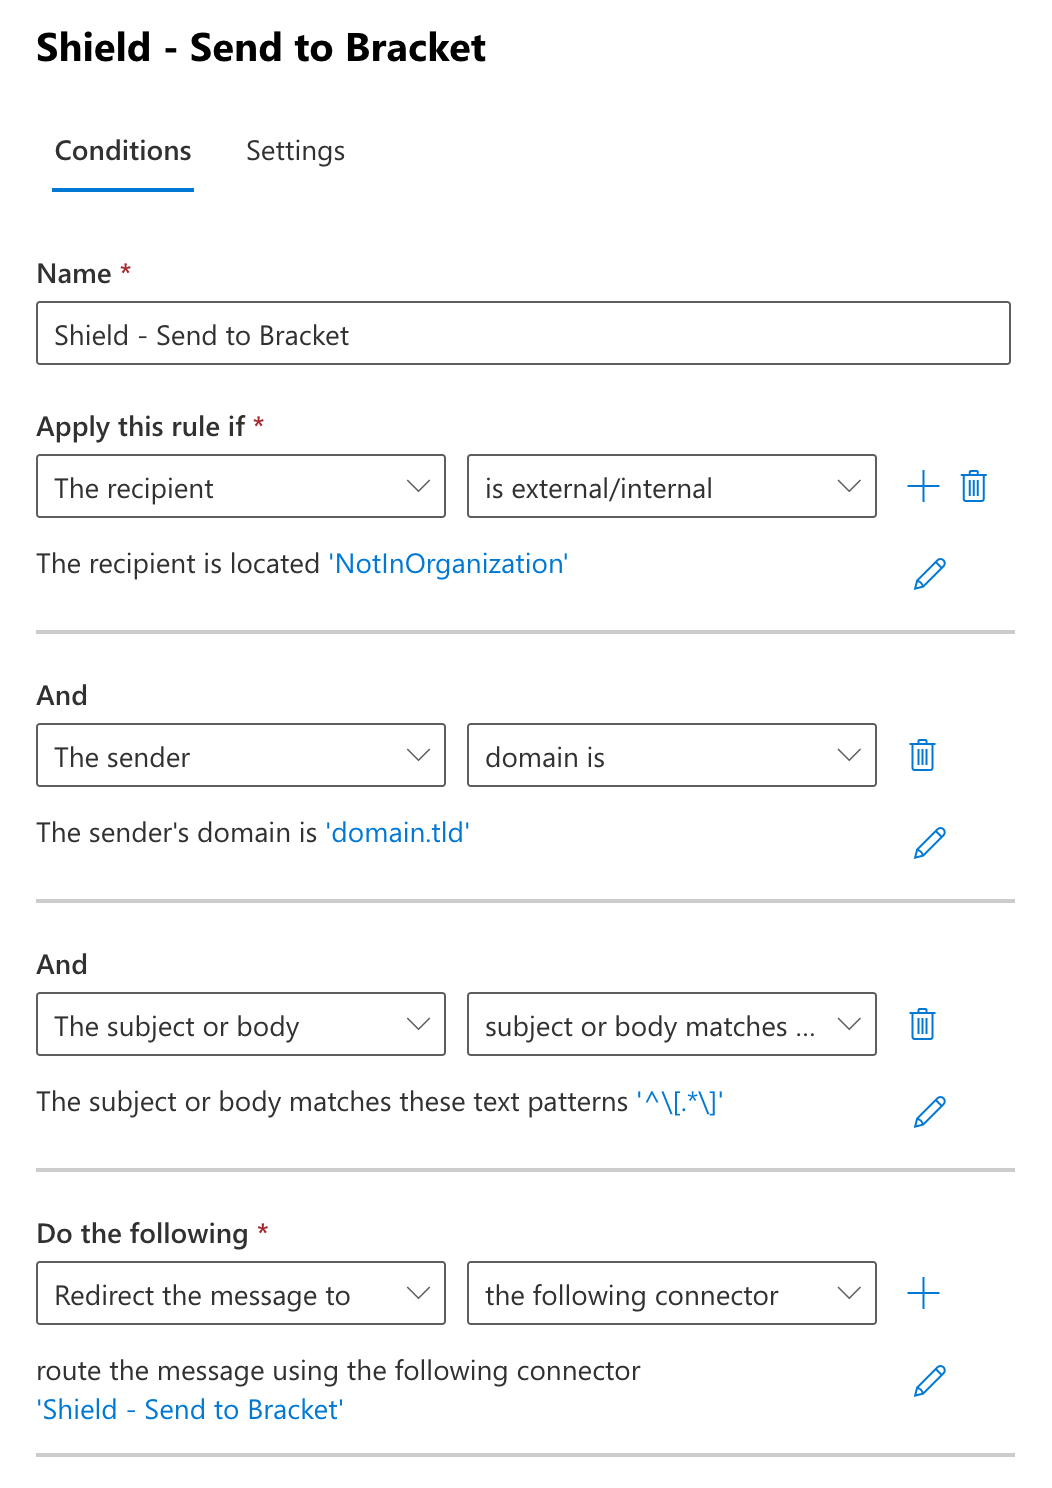Viewport: 1052px width, 1488px height.
Task: Click the 'domain.tld' link
Action: coord(398,833)
